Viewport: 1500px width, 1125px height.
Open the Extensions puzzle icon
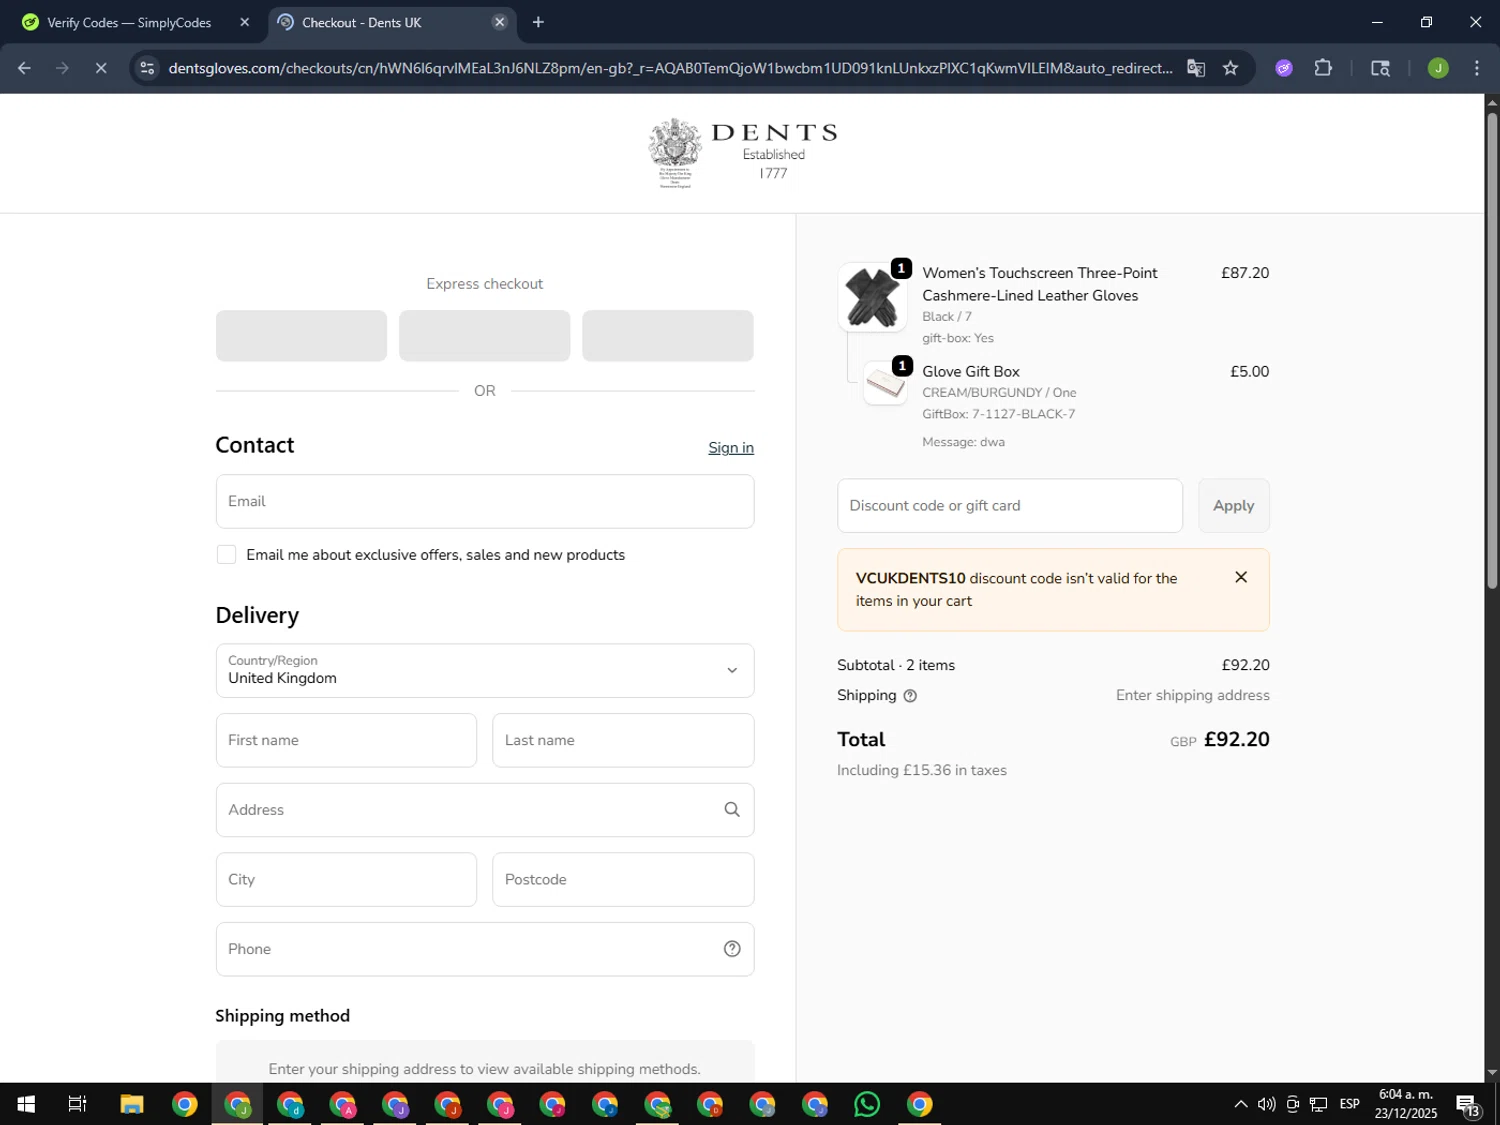[x=1323, y=68]
